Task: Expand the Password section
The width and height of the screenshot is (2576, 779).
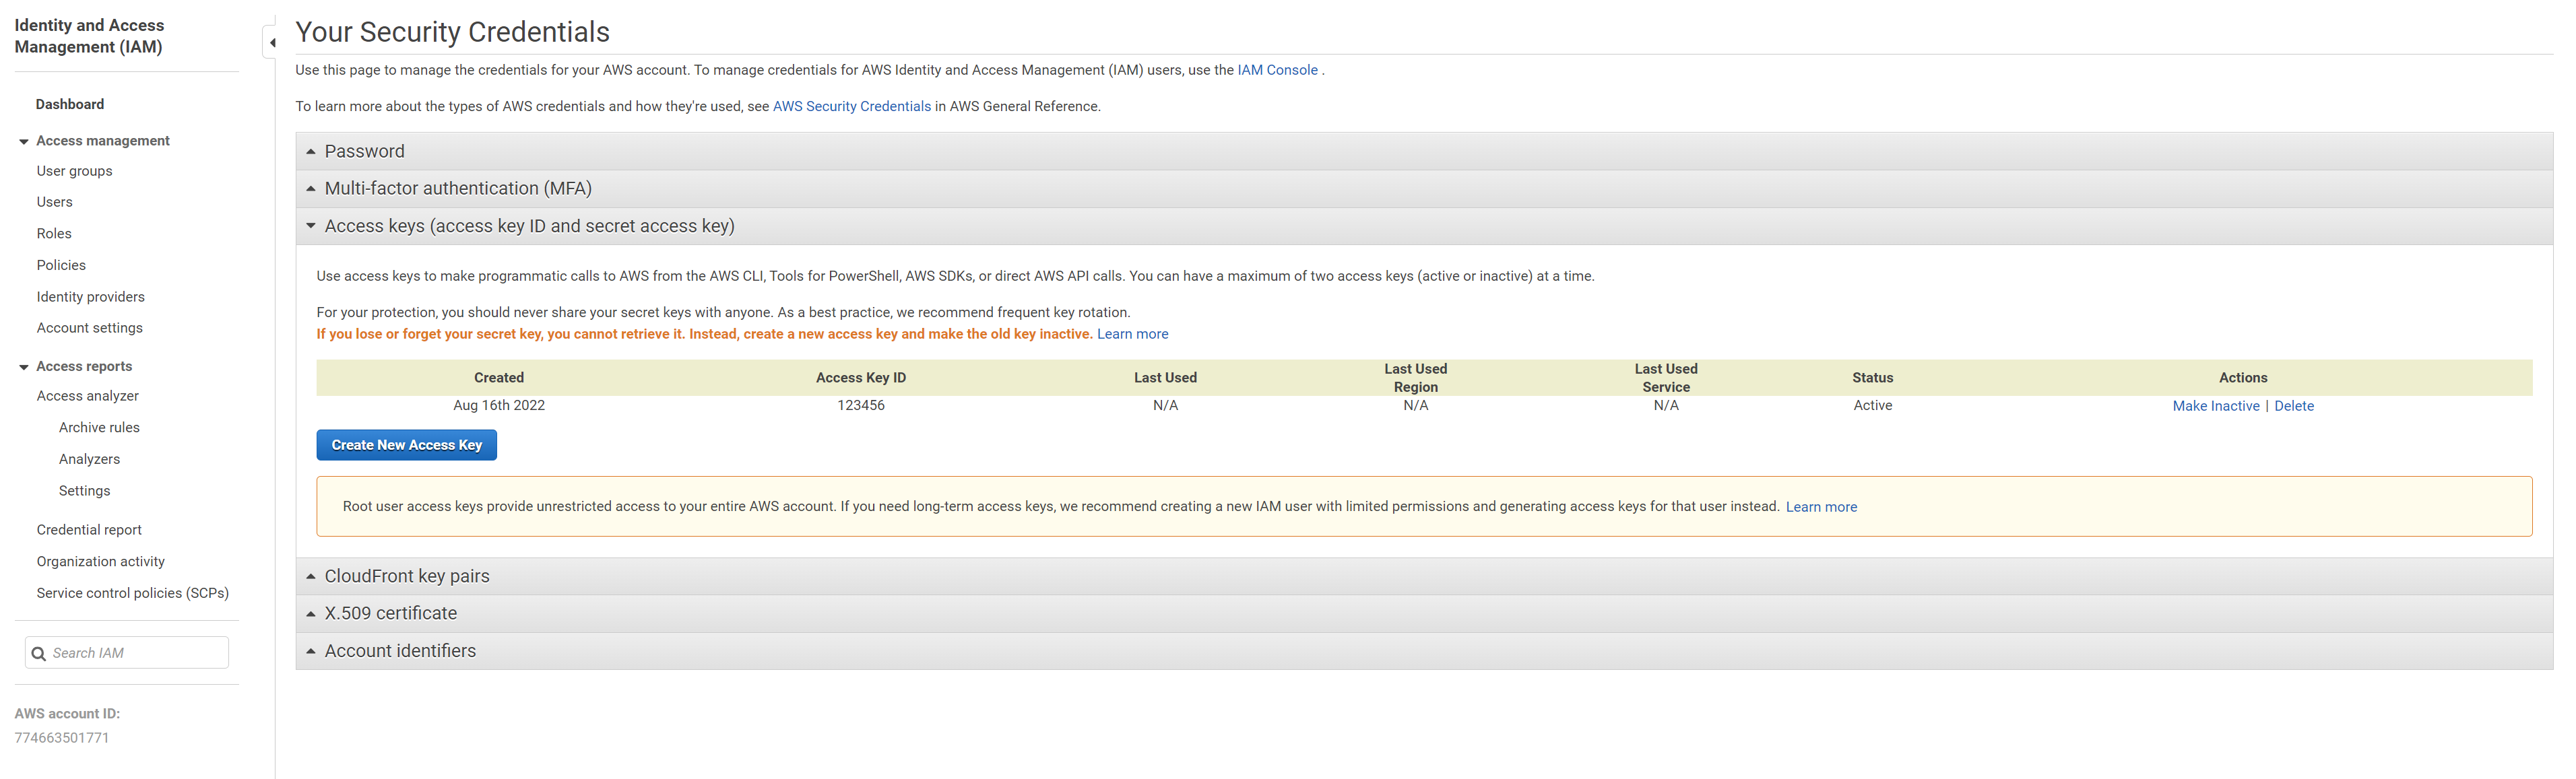Action: coord(364,151)
